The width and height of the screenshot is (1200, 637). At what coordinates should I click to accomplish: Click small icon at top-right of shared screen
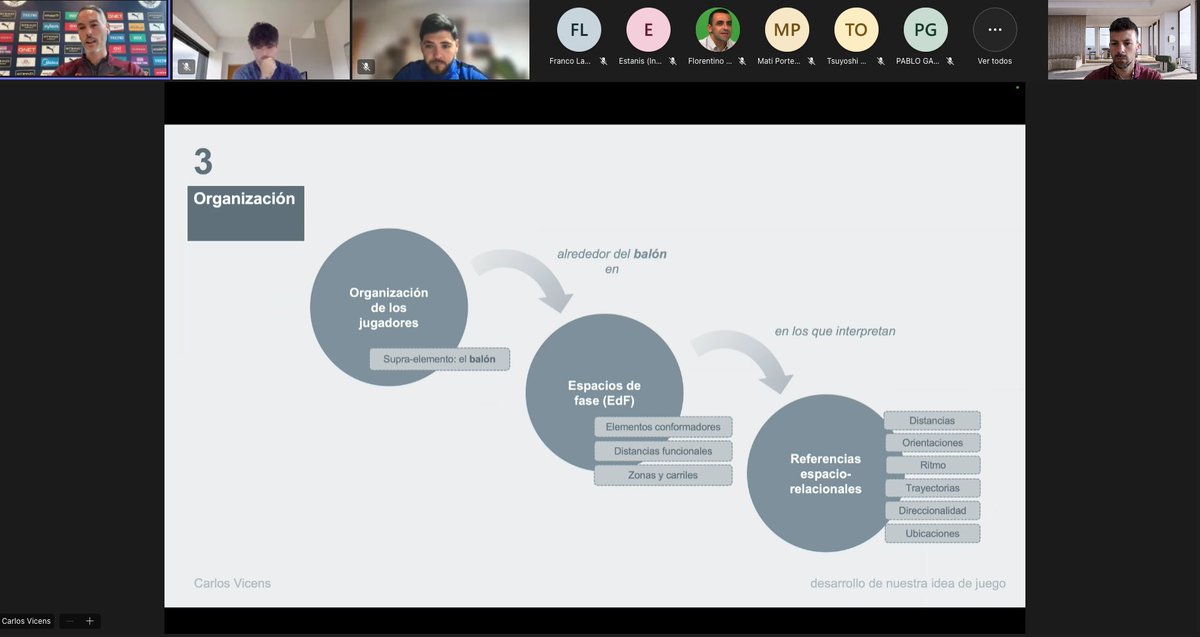[x=1018, y=88]
